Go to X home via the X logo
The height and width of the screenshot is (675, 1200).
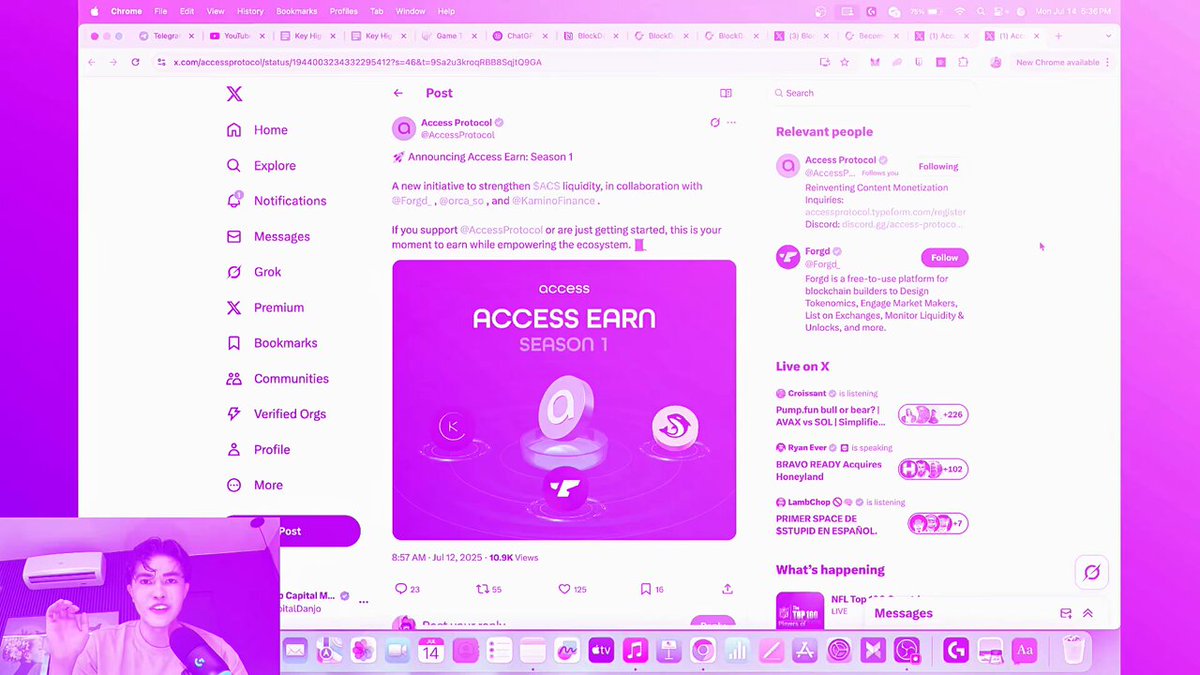pyautogui.click(x=234, y=94)
